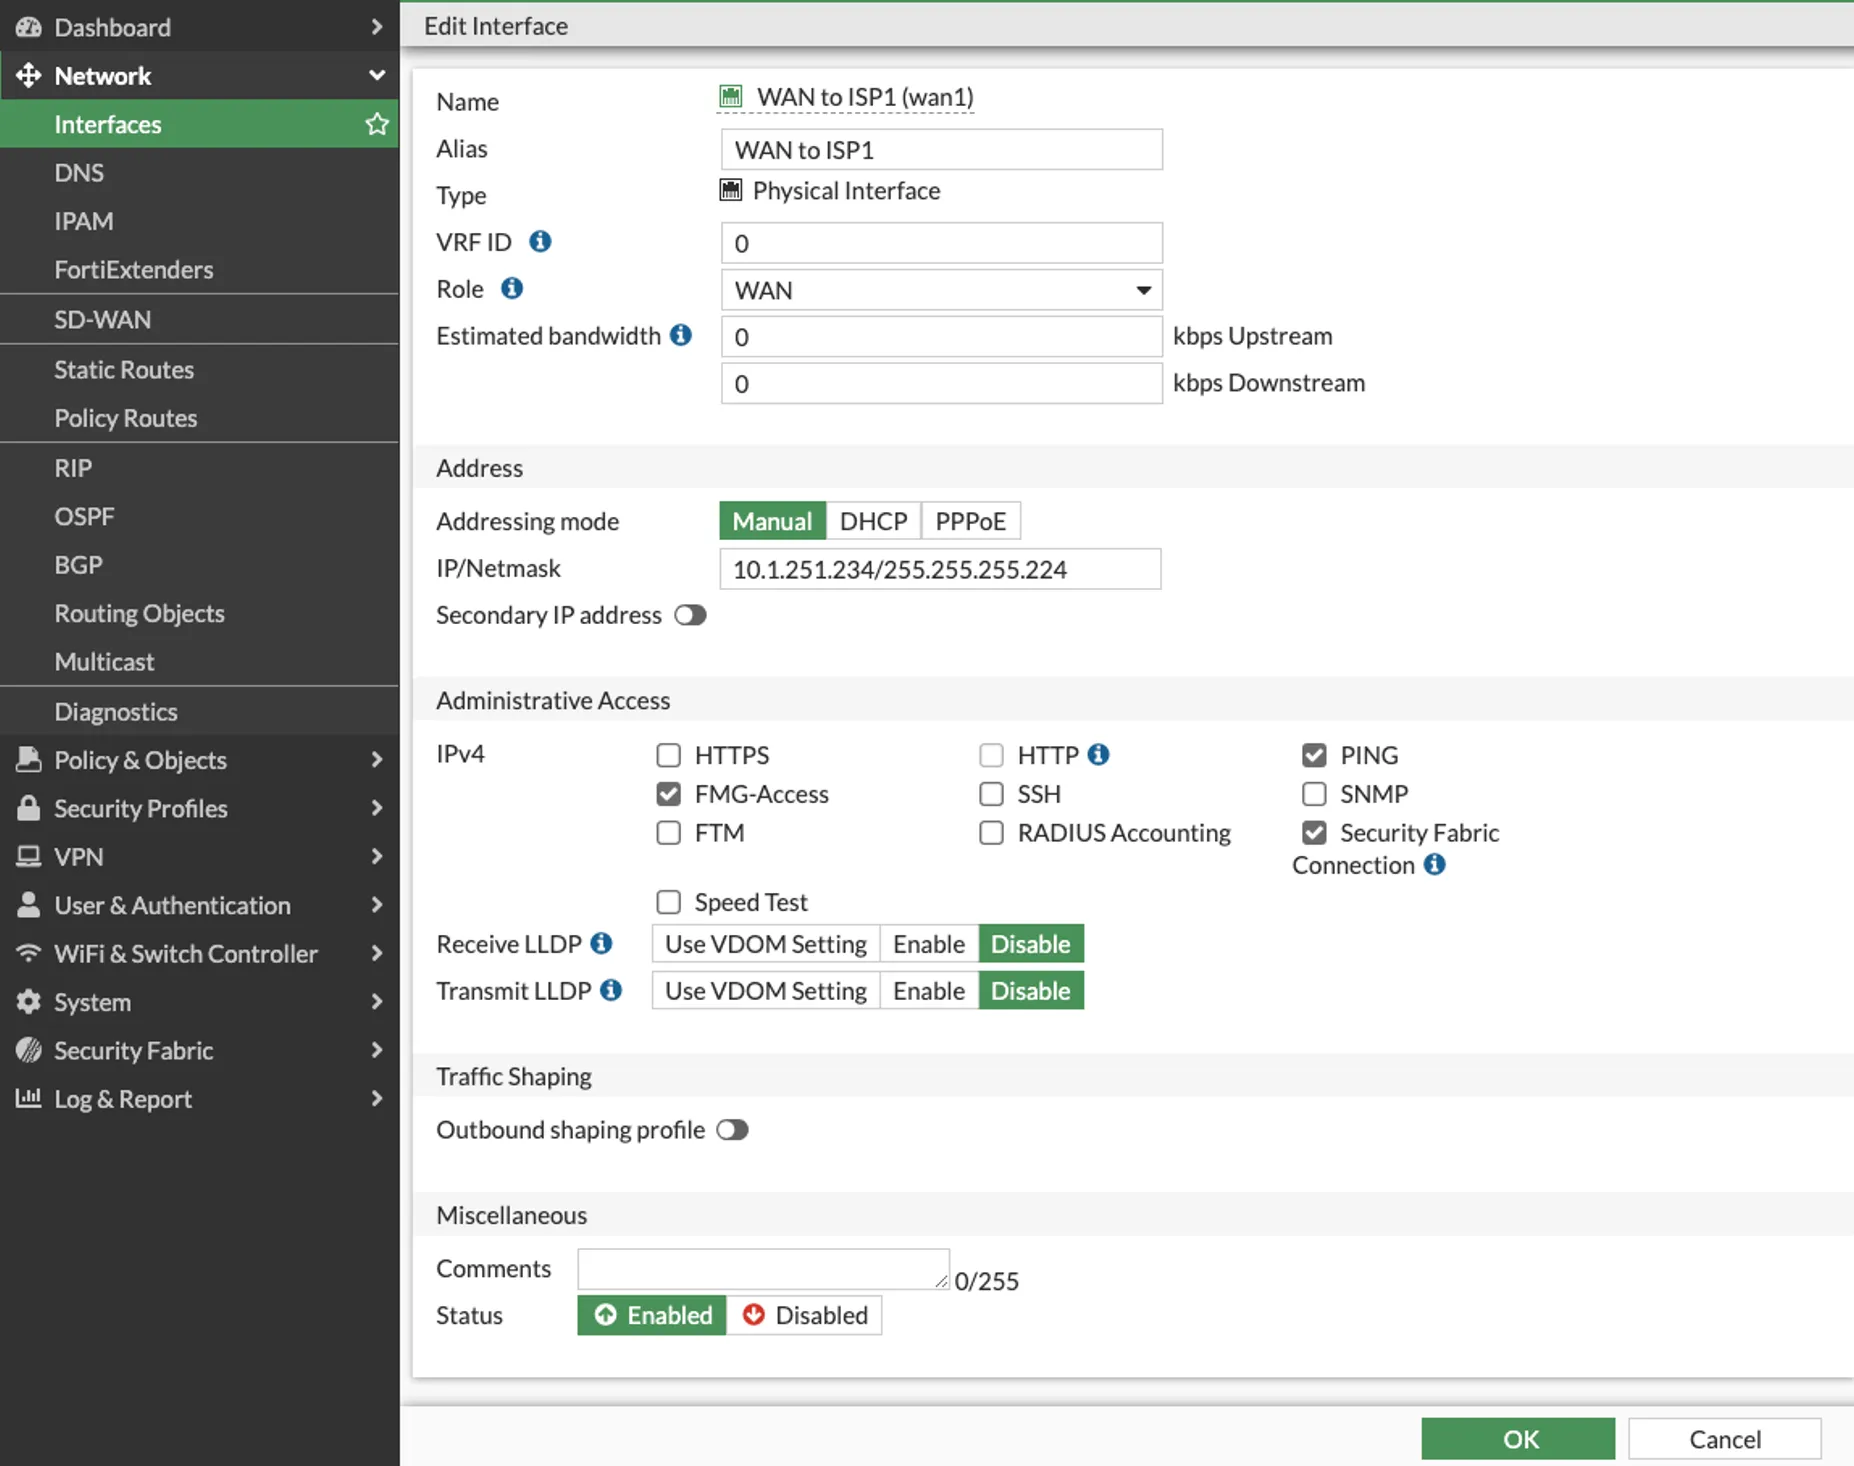Open the Role dropdown showing WAN
This screenshot has height=1466, width=1854.
[x=941, y=290]
